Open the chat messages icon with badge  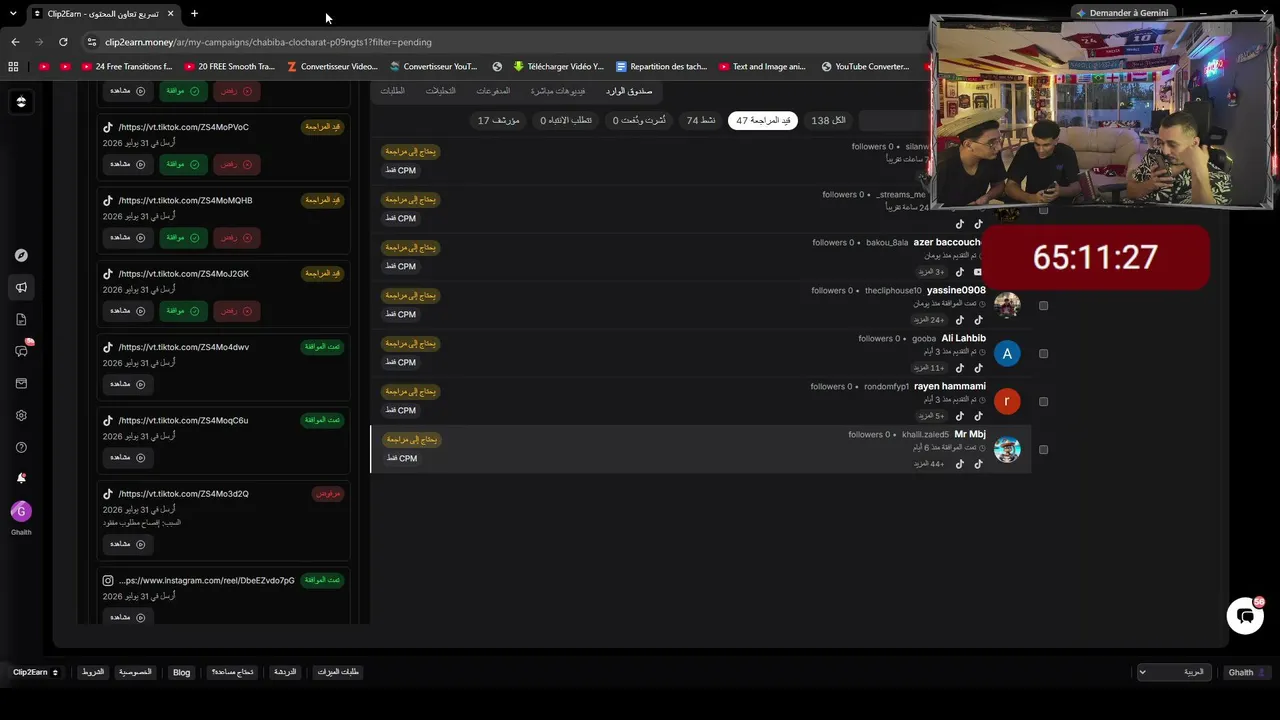coord(21,351)
